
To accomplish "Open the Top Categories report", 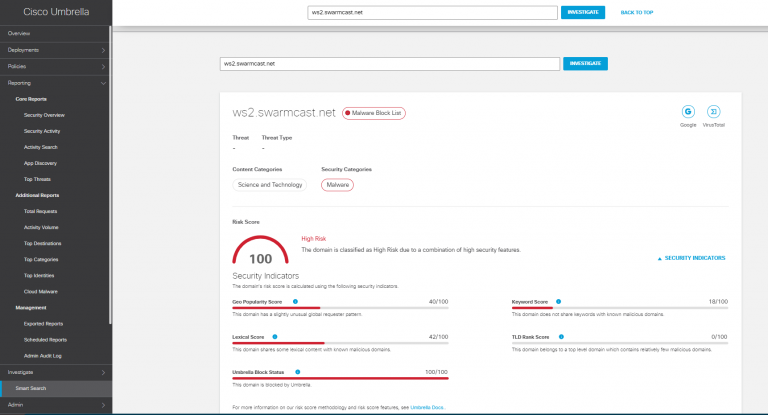I will tap(41, 260).
